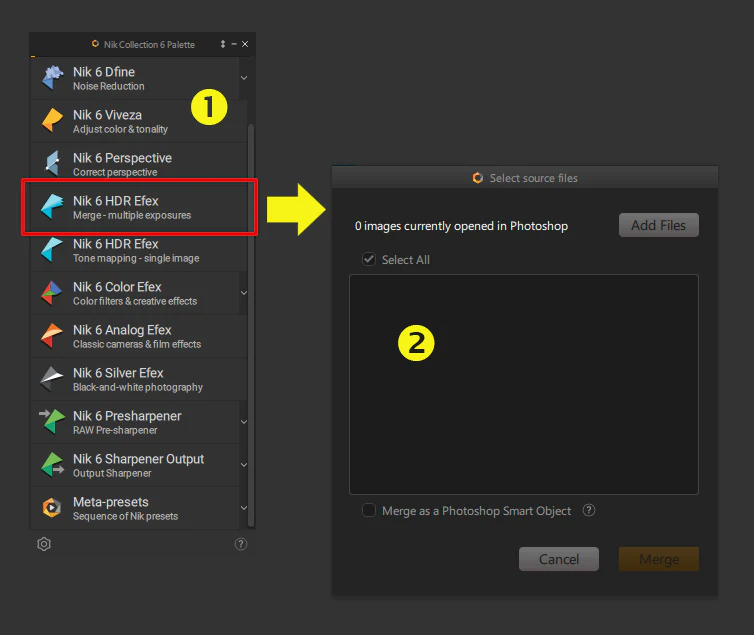Open Meta-presets Sequence of Nik presets
The height and width of the screenshot is (635, 754).
click(x=135, y=508)
